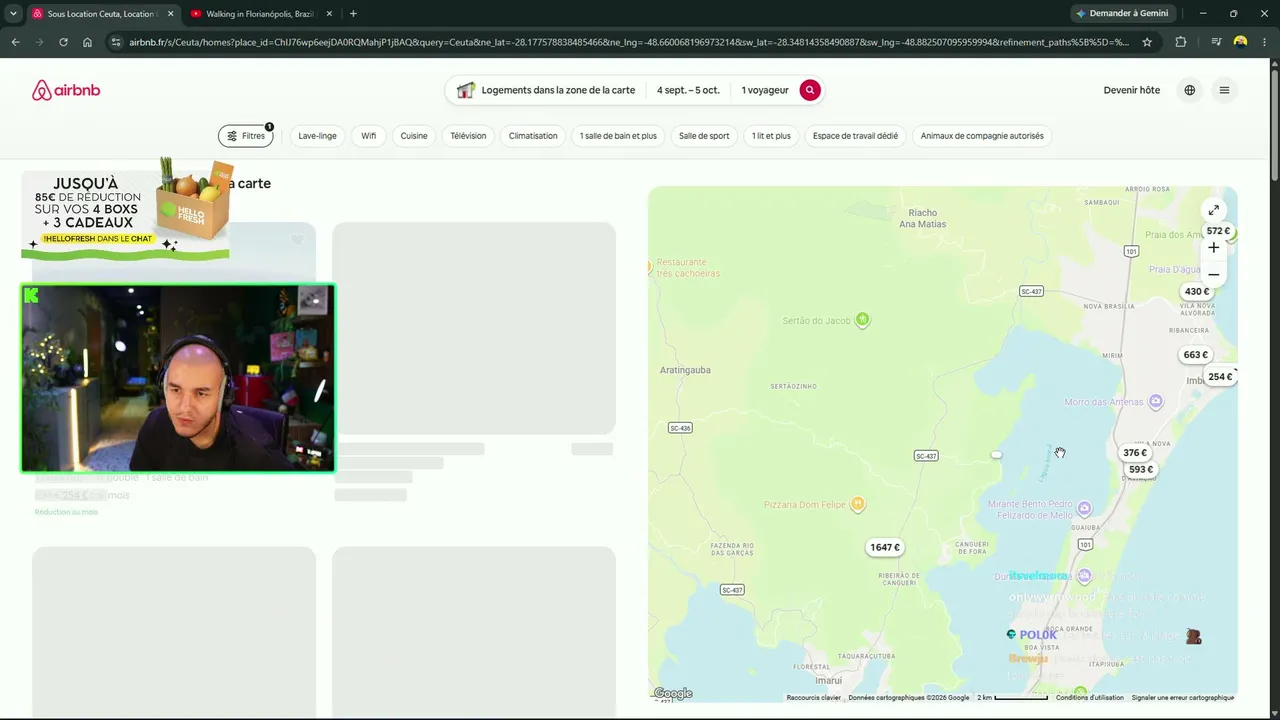Click the Réduction au mois label

pos(66,512)
